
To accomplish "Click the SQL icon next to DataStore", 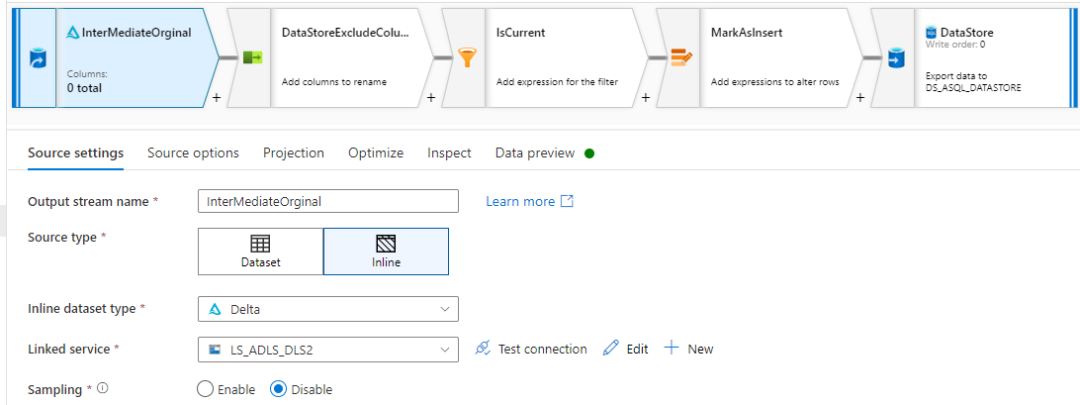I will click(x=931, y=32).
